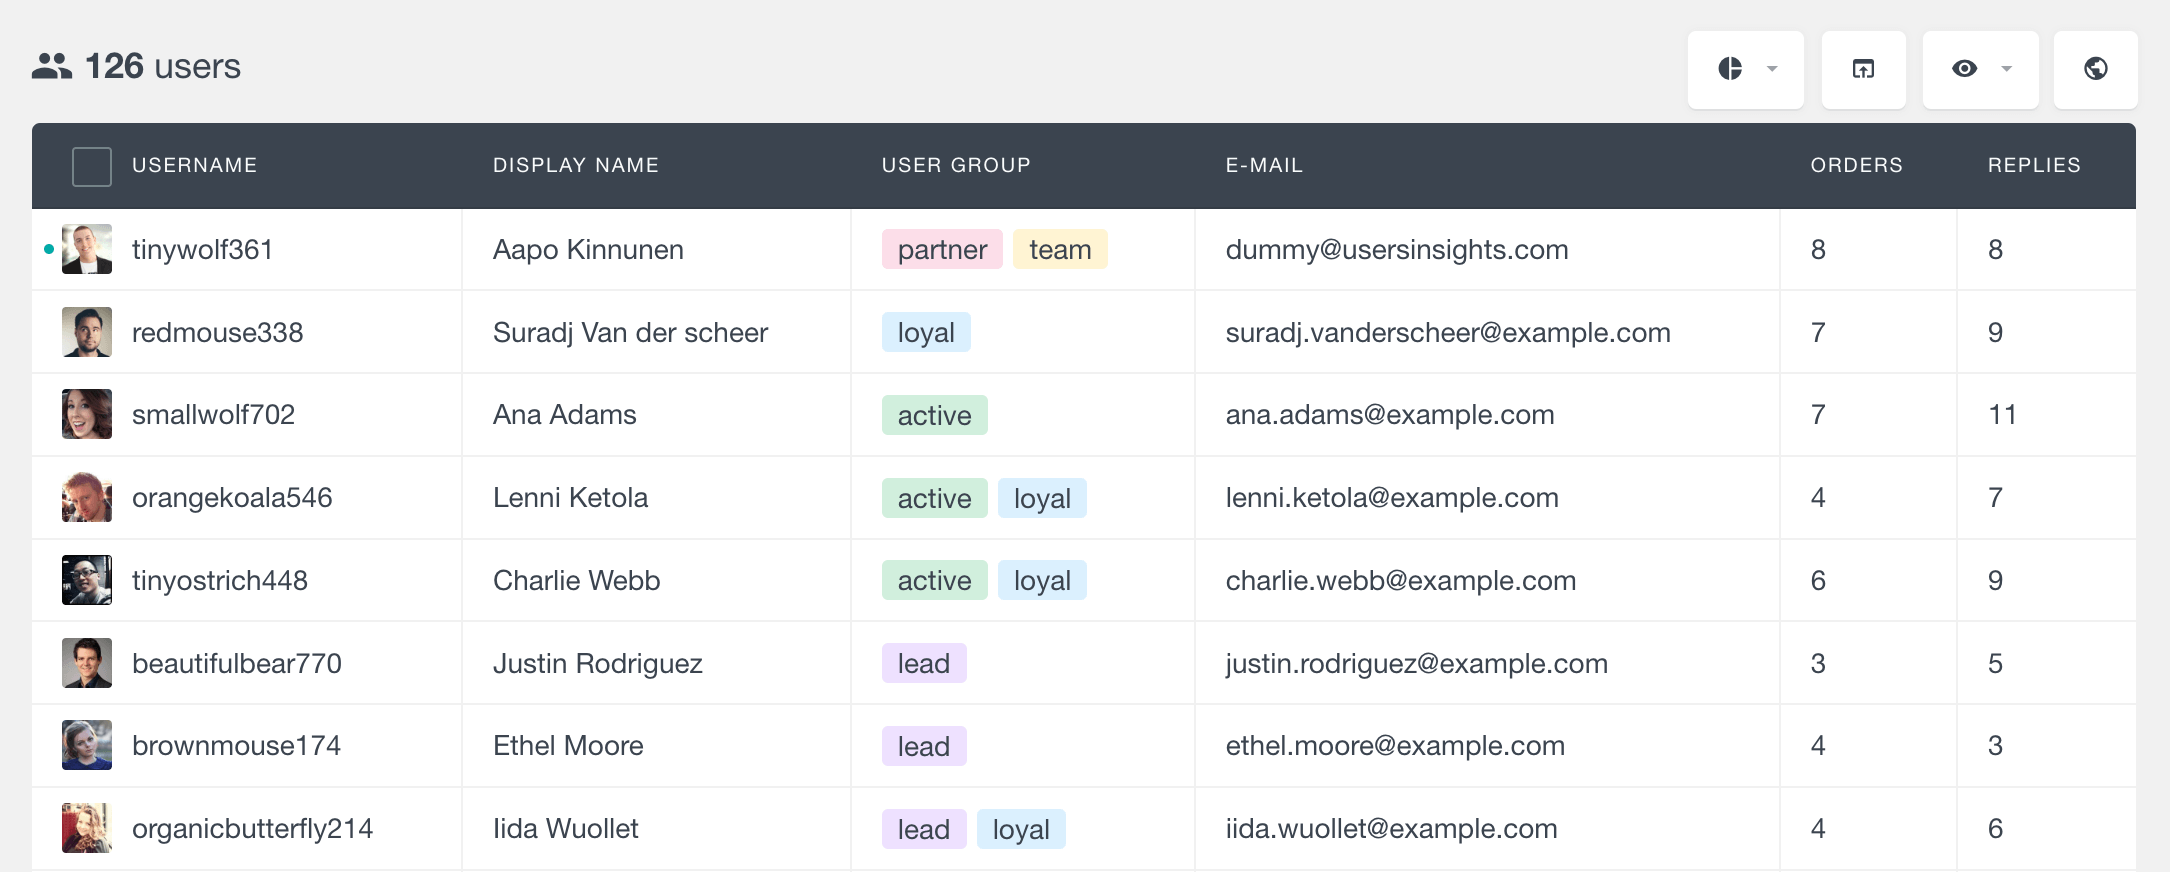Click redmouse338's profile avatar
Image resolution: width=2170 pixels, height=872 pixels.
pos(87,332)
